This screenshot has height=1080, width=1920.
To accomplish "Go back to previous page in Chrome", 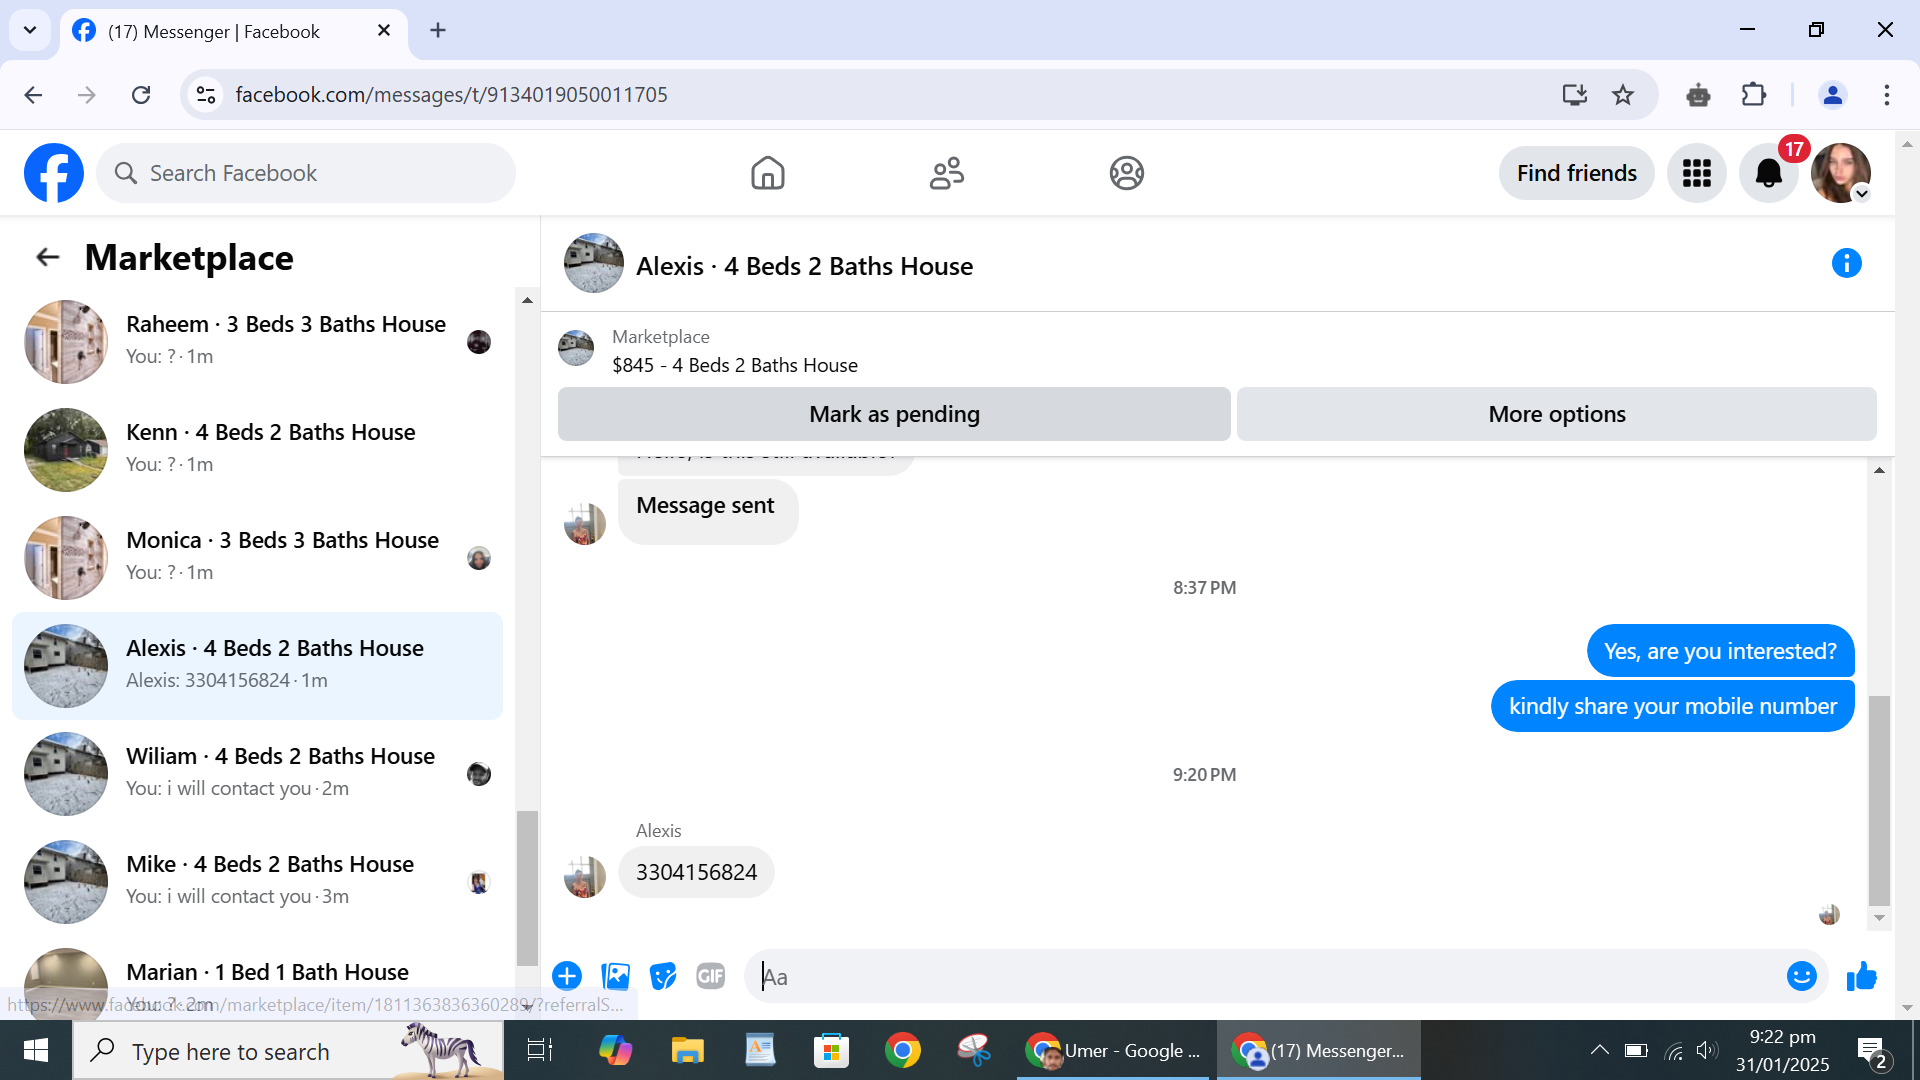I will [33, 95].
